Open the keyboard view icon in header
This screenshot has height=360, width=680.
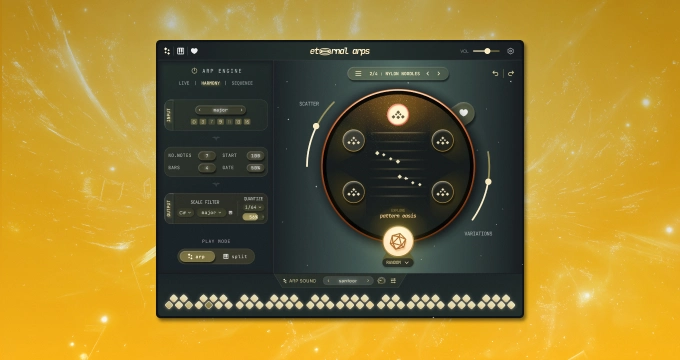(x=180, y=51)
